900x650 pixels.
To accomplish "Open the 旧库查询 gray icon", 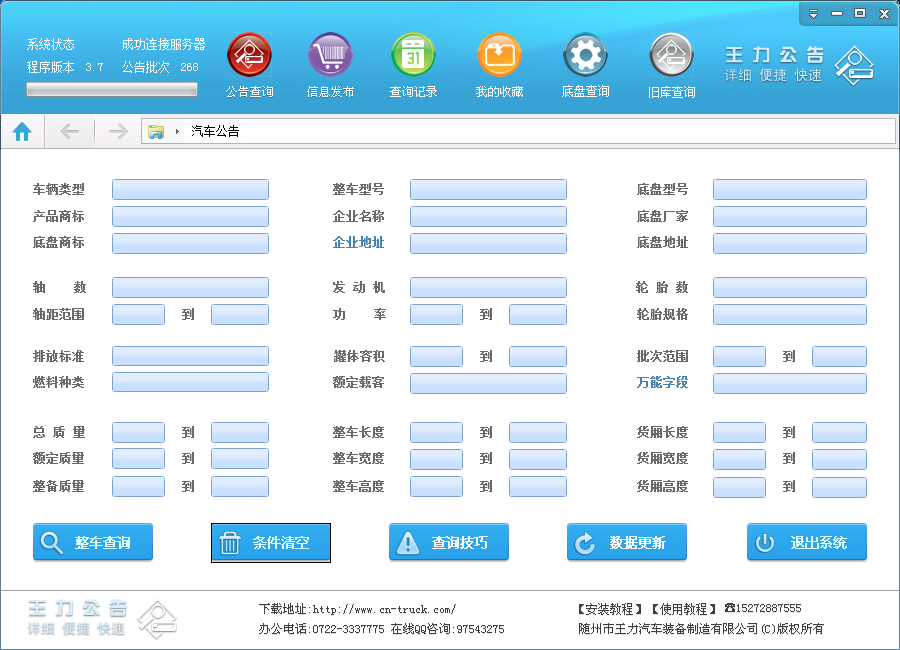I will point(671,55).
